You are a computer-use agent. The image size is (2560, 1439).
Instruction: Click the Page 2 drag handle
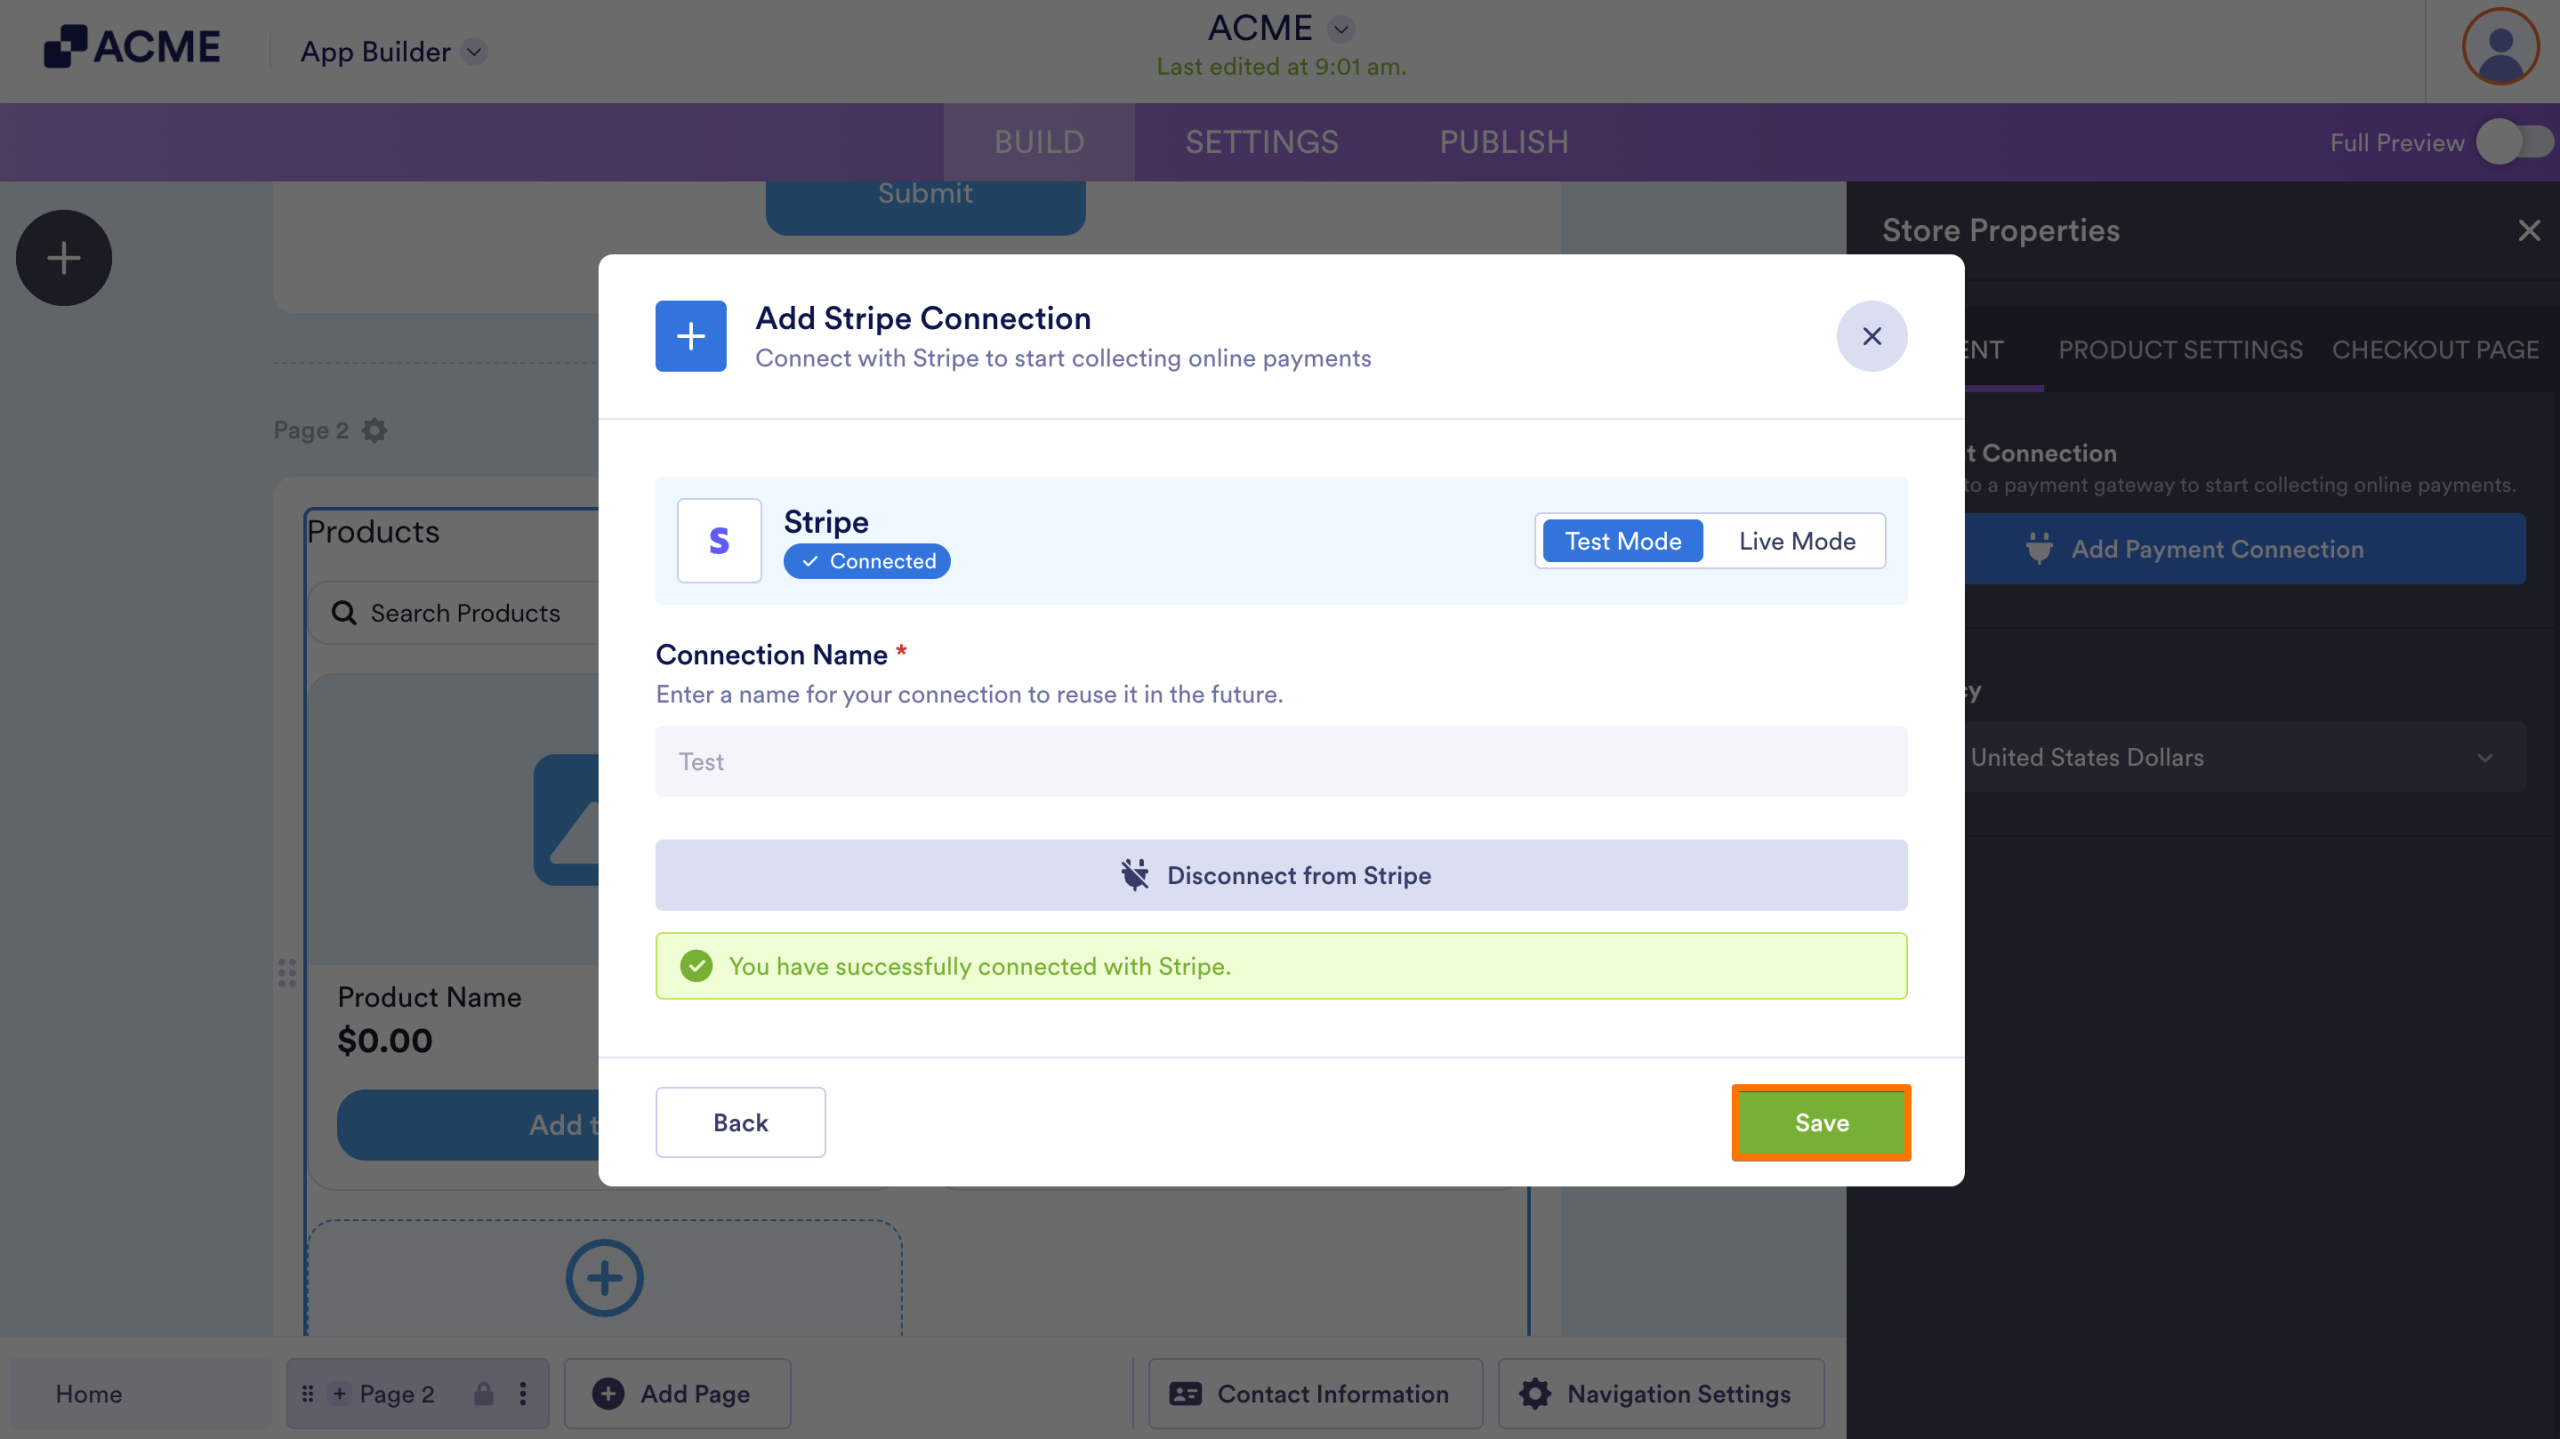point(308,1394)
